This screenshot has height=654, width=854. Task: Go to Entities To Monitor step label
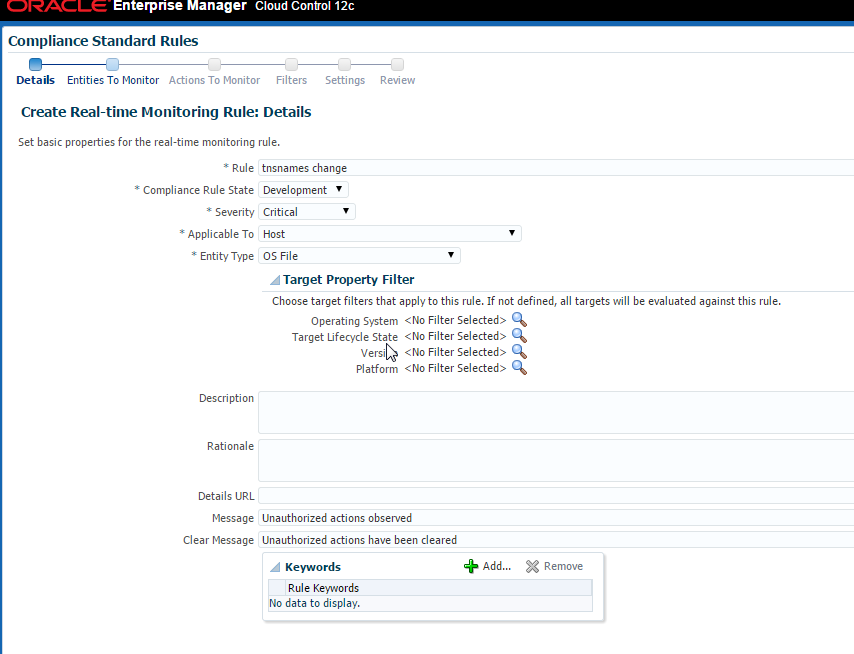pyautogui.click(x=113, y=80)
